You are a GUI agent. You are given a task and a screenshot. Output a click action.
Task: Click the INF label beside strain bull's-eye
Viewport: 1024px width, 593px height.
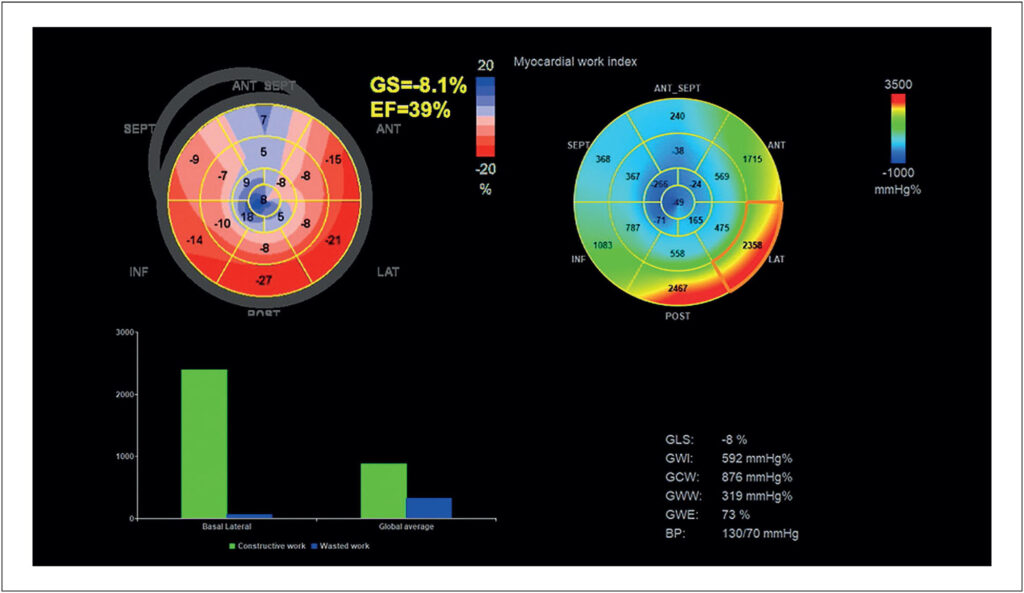(138, 272)
